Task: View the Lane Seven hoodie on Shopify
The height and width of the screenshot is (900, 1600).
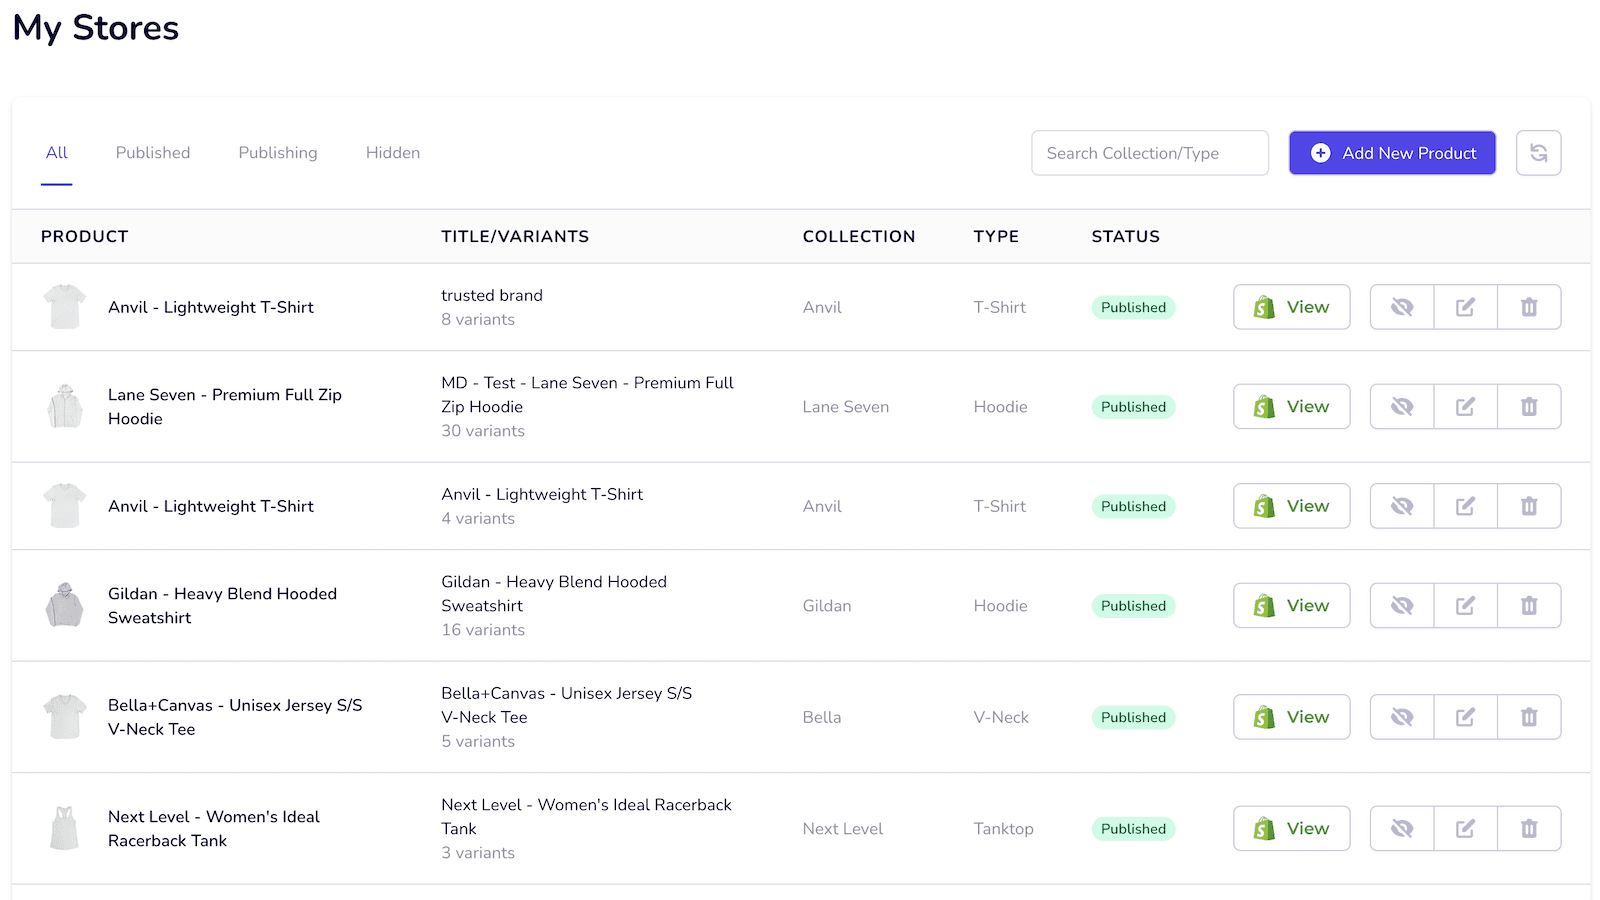Action: click(x=1291, y=406)
